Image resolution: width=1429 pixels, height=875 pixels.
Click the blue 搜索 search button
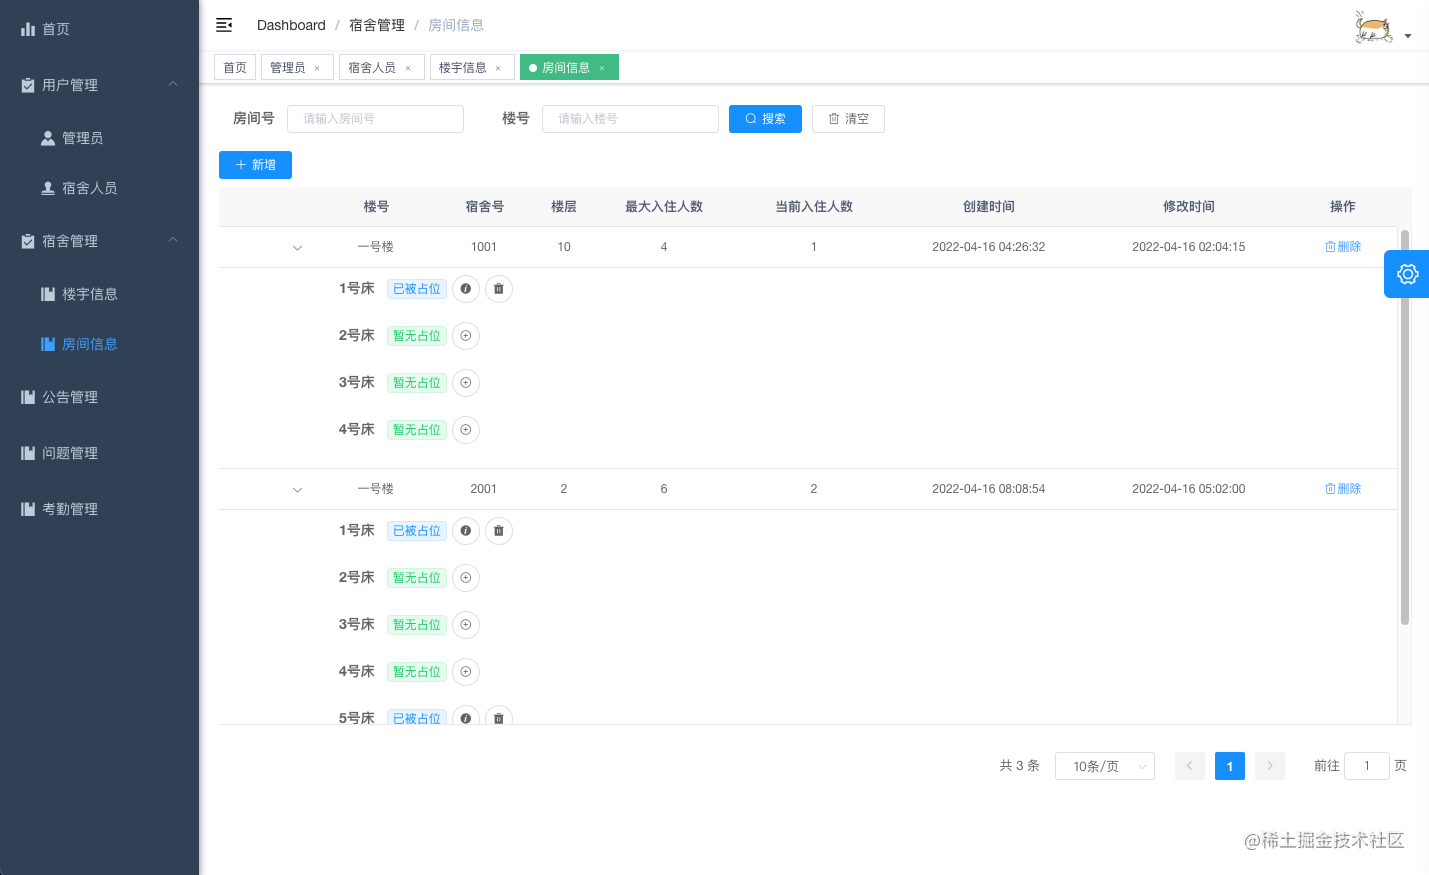pyautogui.click(x=765, y=119)
